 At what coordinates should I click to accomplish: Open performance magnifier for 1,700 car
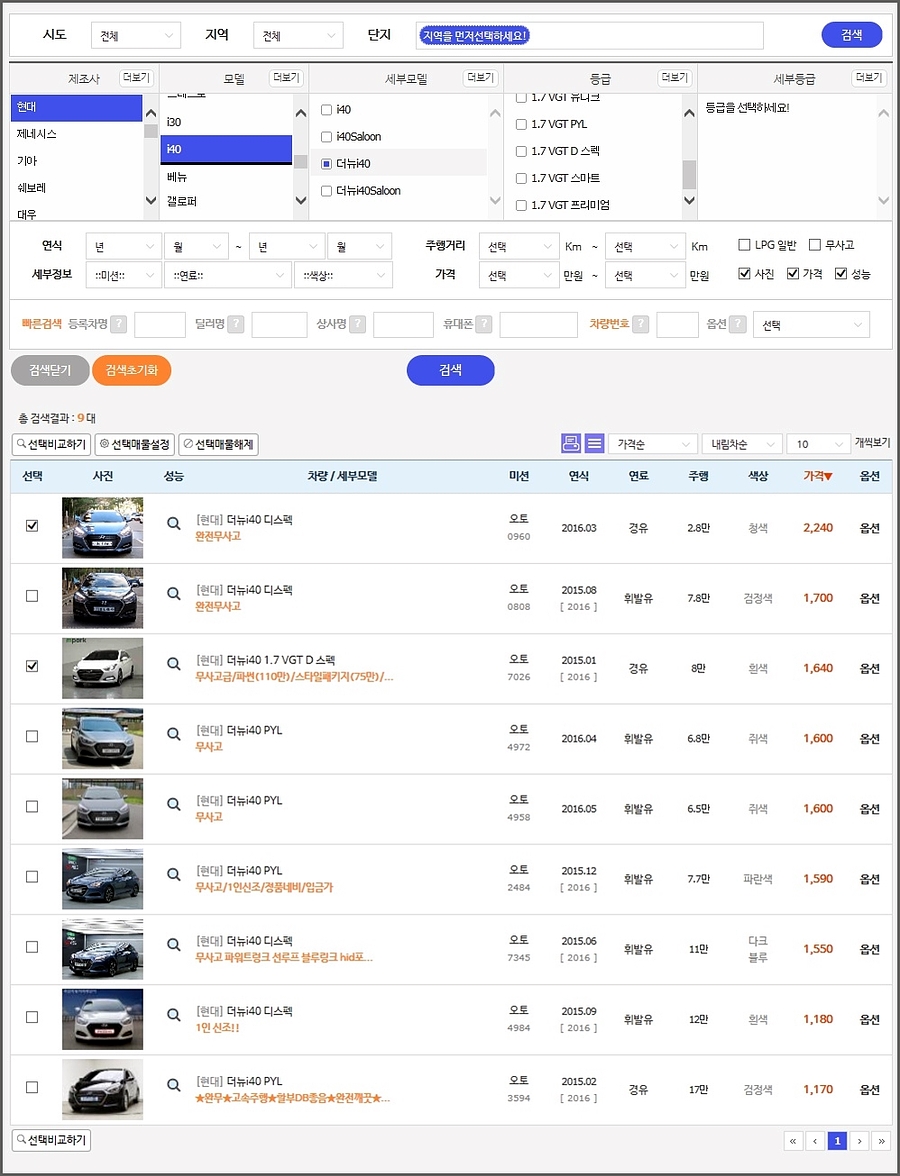click(173, 594)
